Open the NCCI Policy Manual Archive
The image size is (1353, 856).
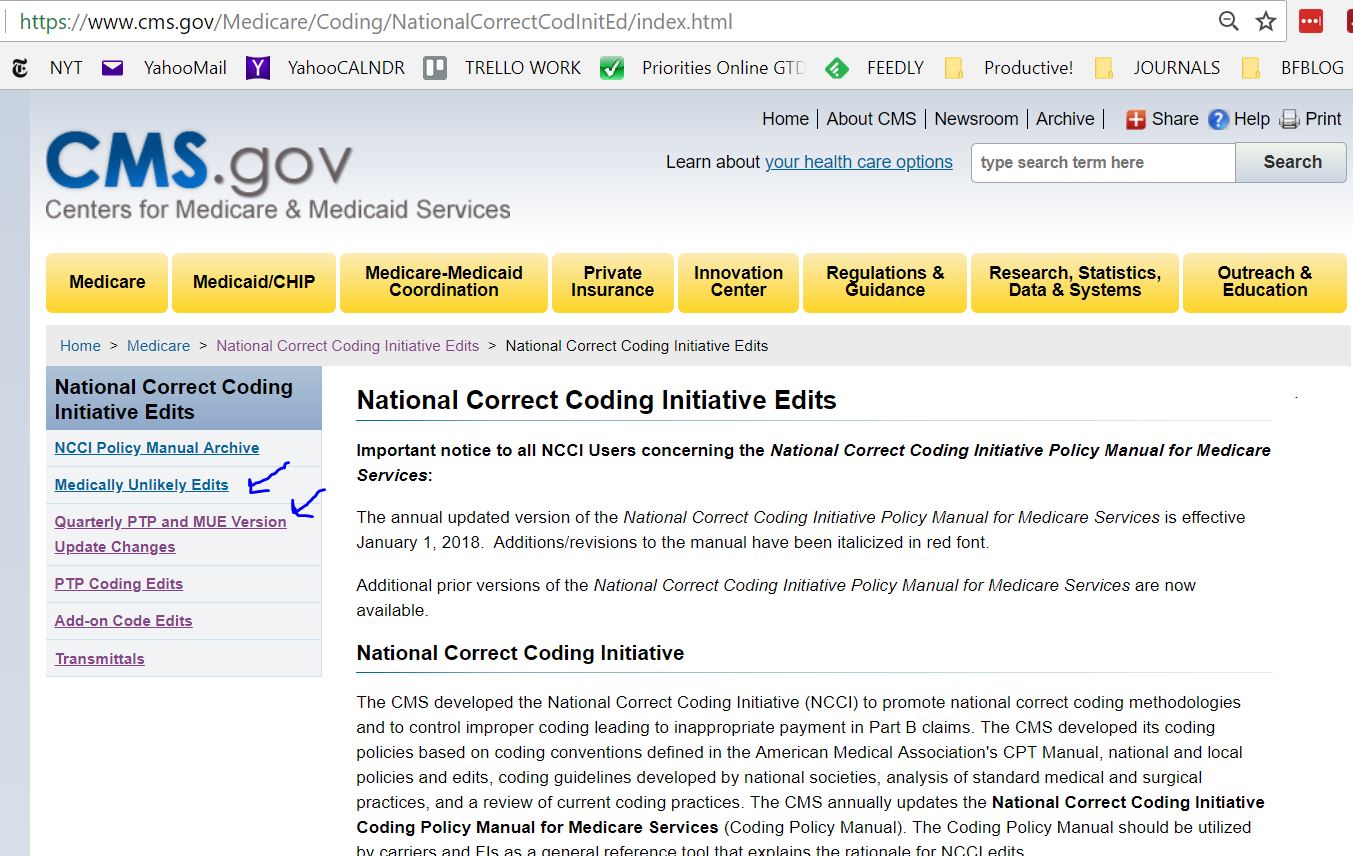point(157,447)
